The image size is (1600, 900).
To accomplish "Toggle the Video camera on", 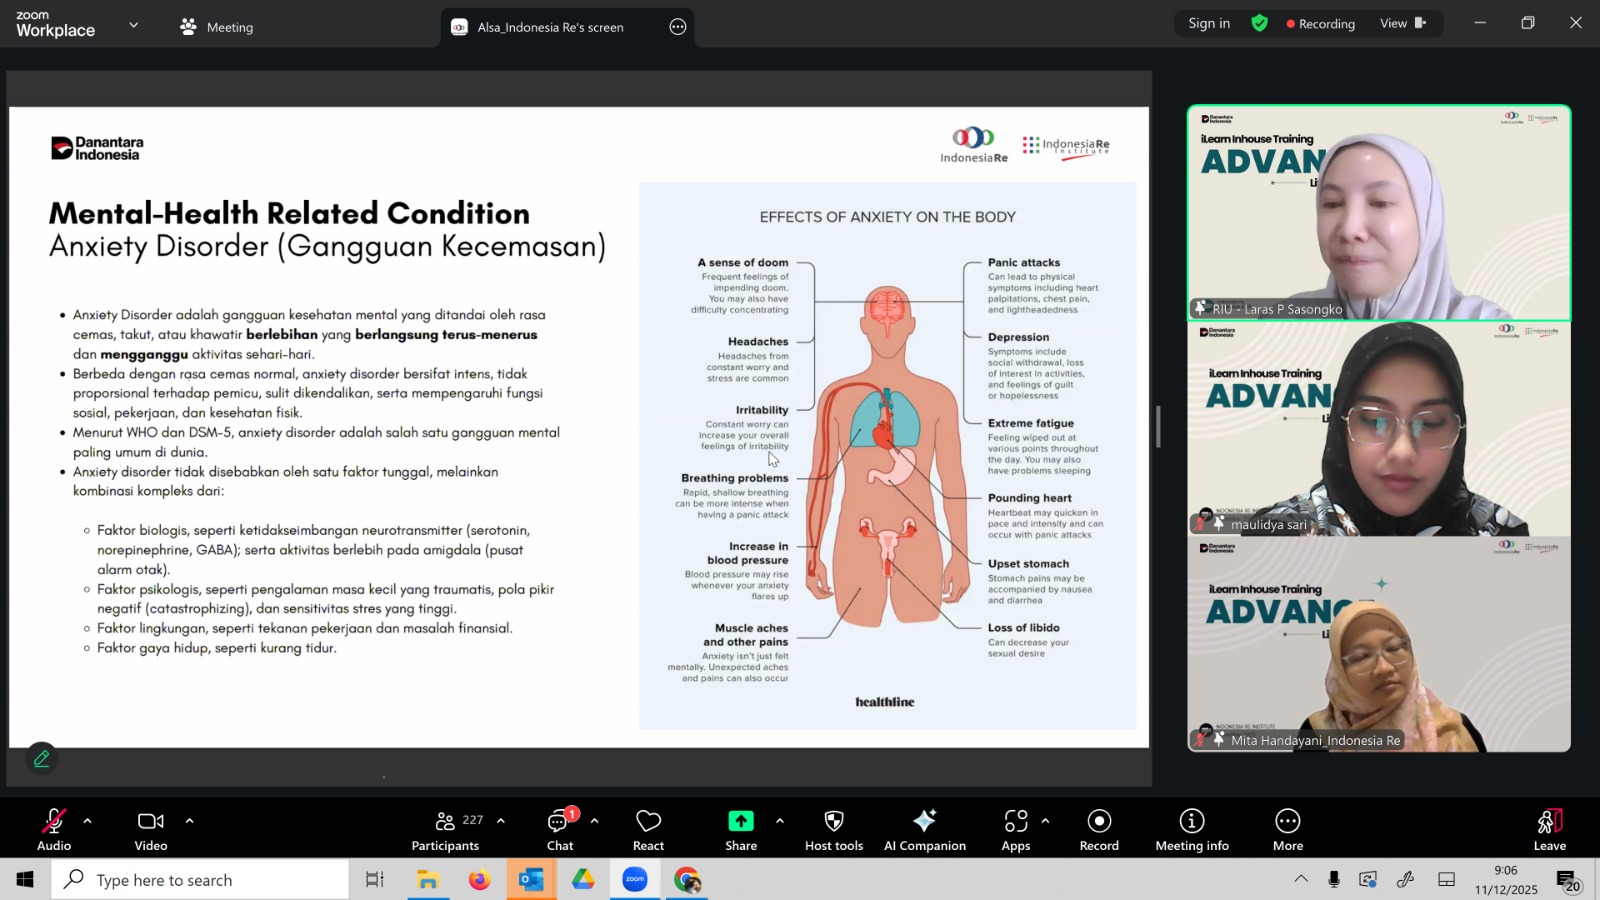I will click(x=151, y=822).
